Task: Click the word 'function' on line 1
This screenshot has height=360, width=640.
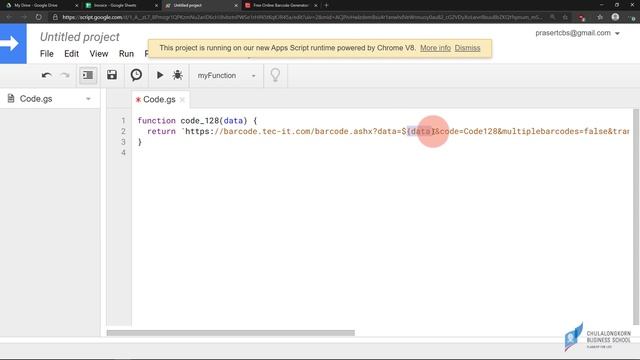Action: coord(156,121)
